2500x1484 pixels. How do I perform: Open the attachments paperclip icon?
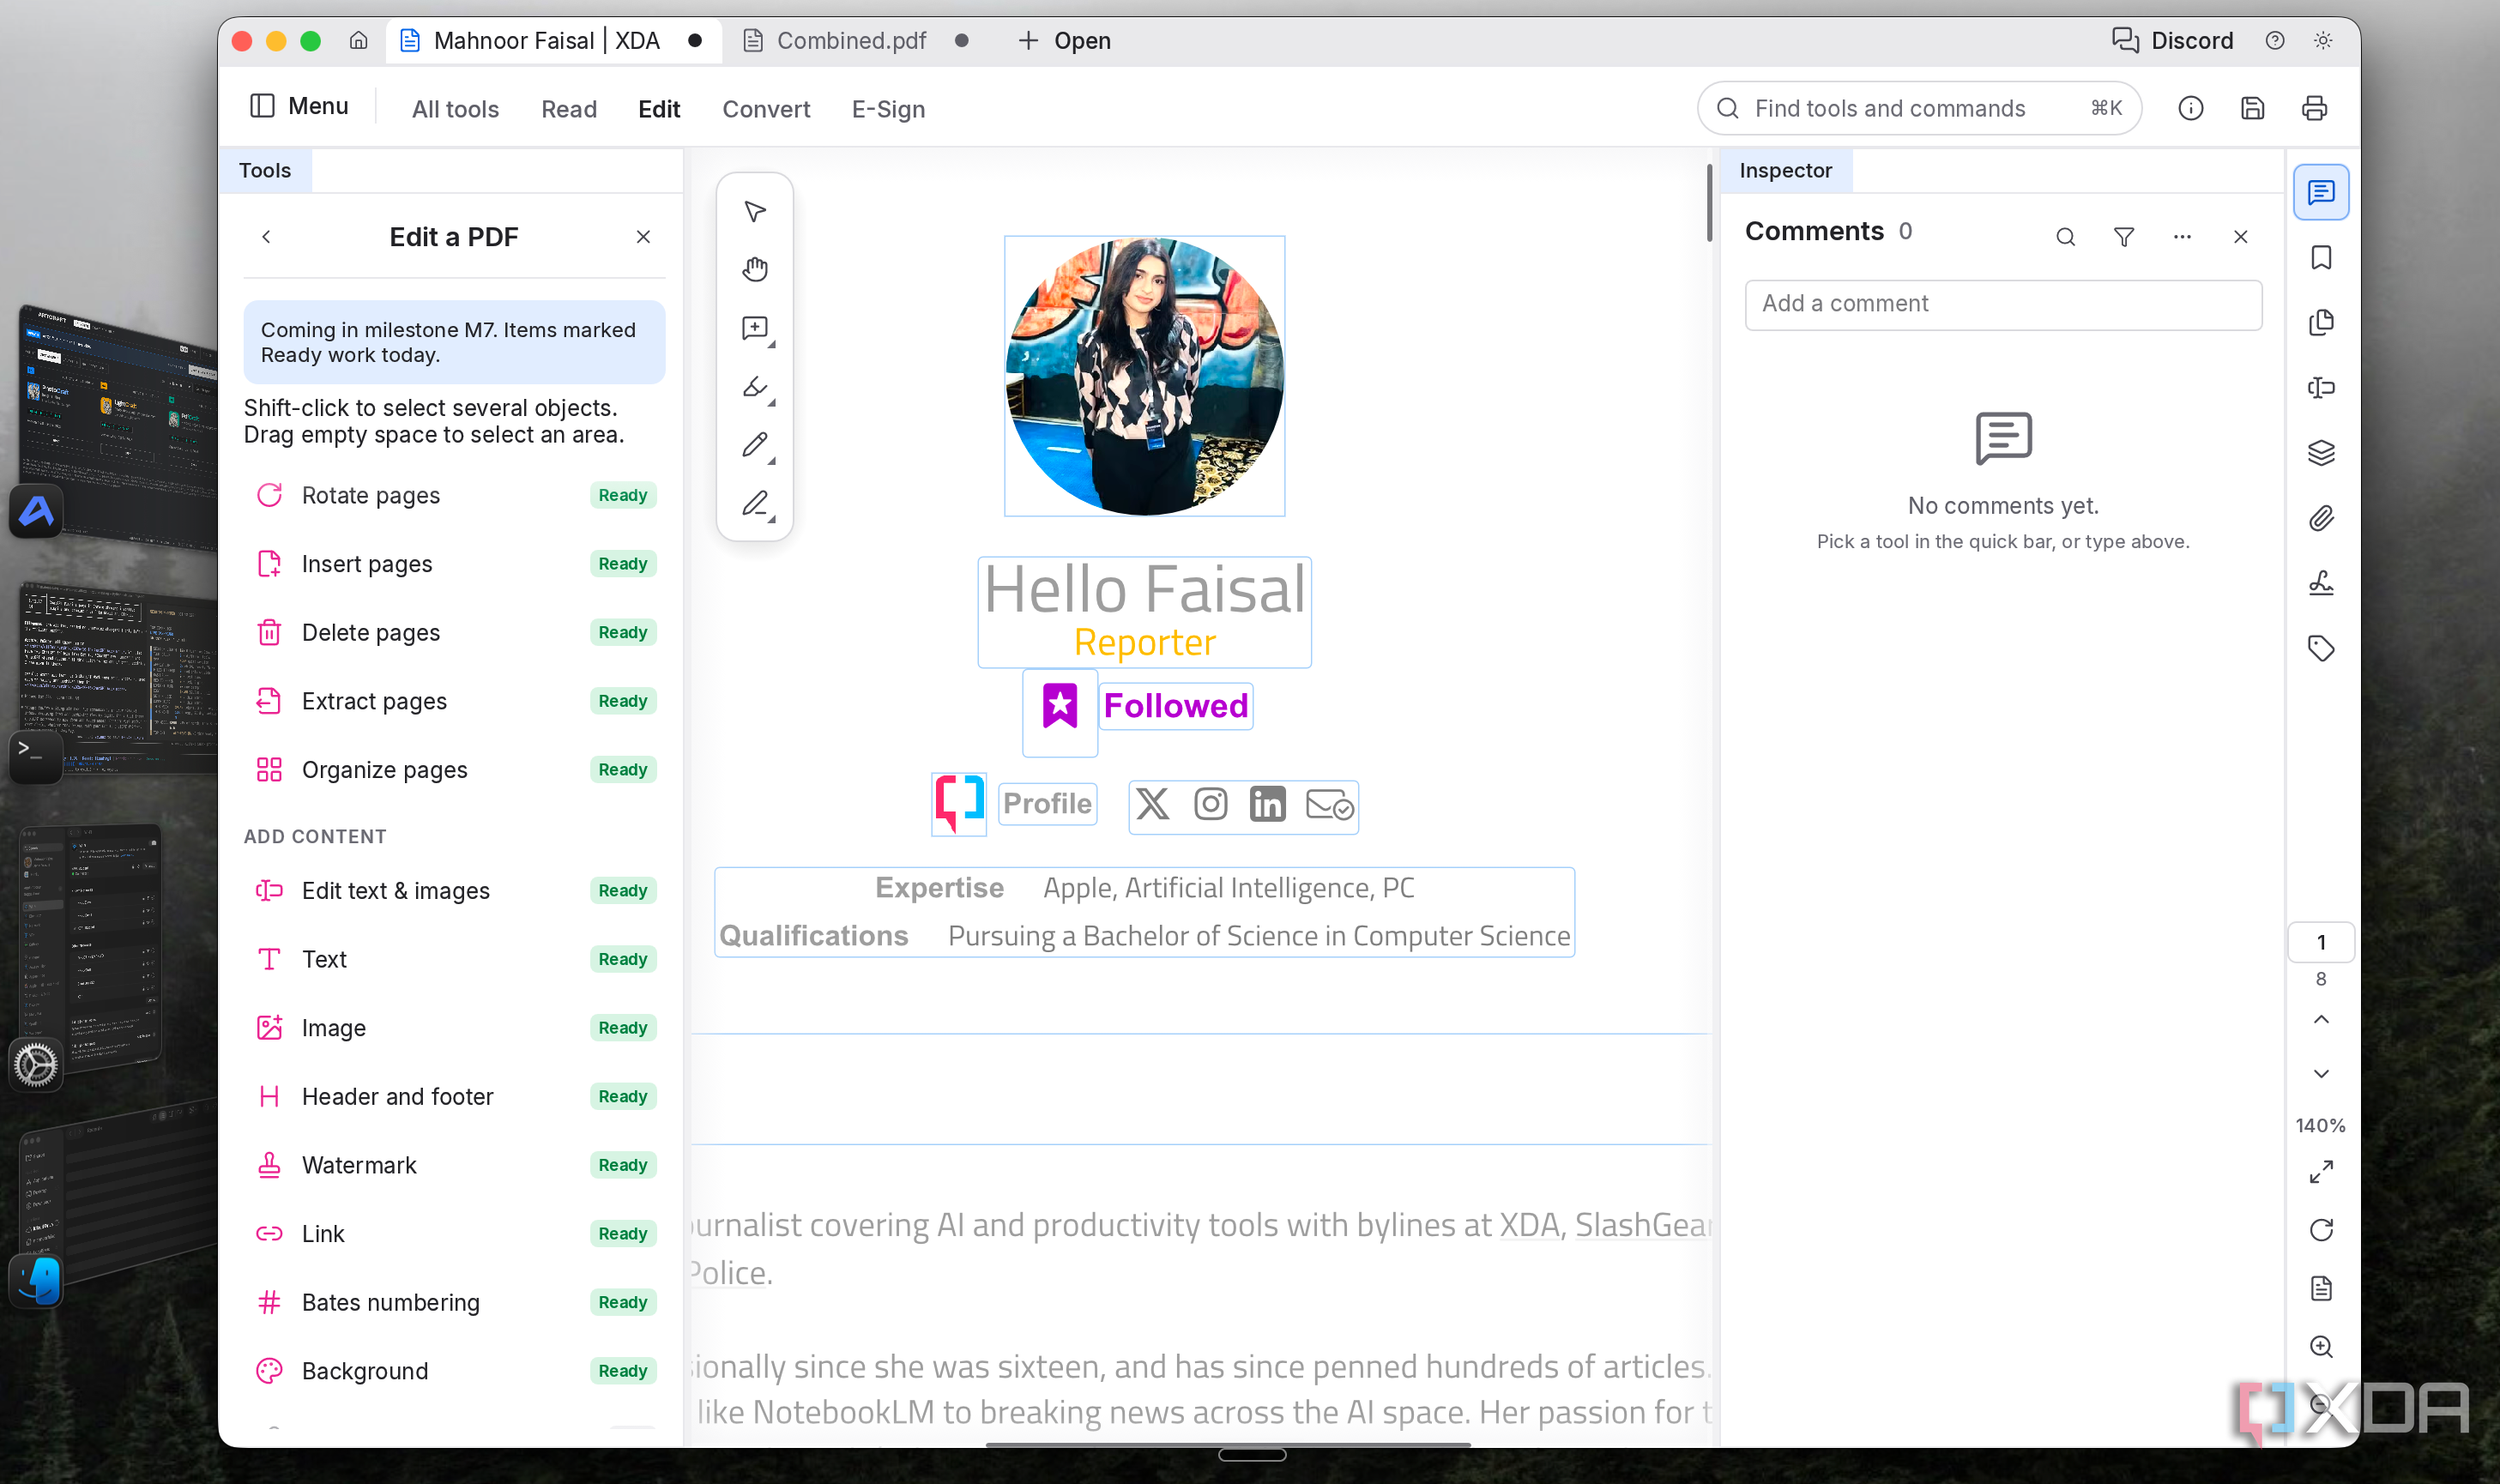tap(2320, 518)
